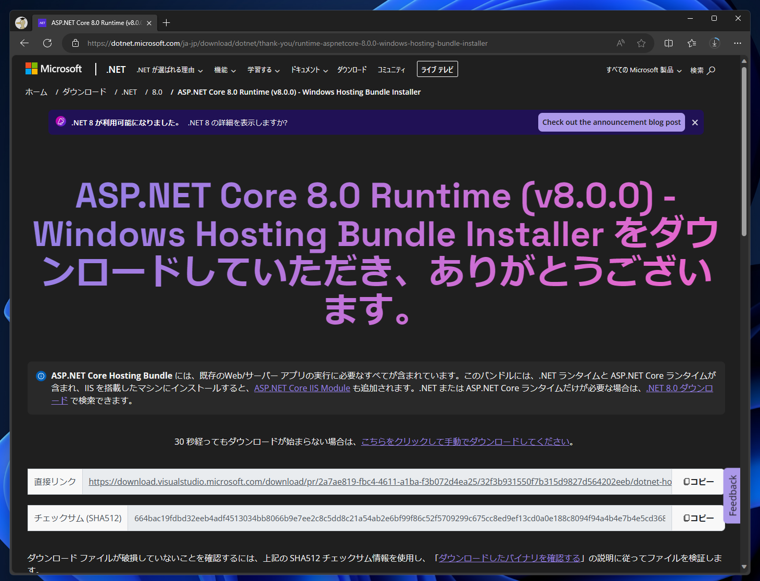760x581 pixels.
Task: Open ASP.NET Core IIS Module link
Action: (x=302, y=388)
